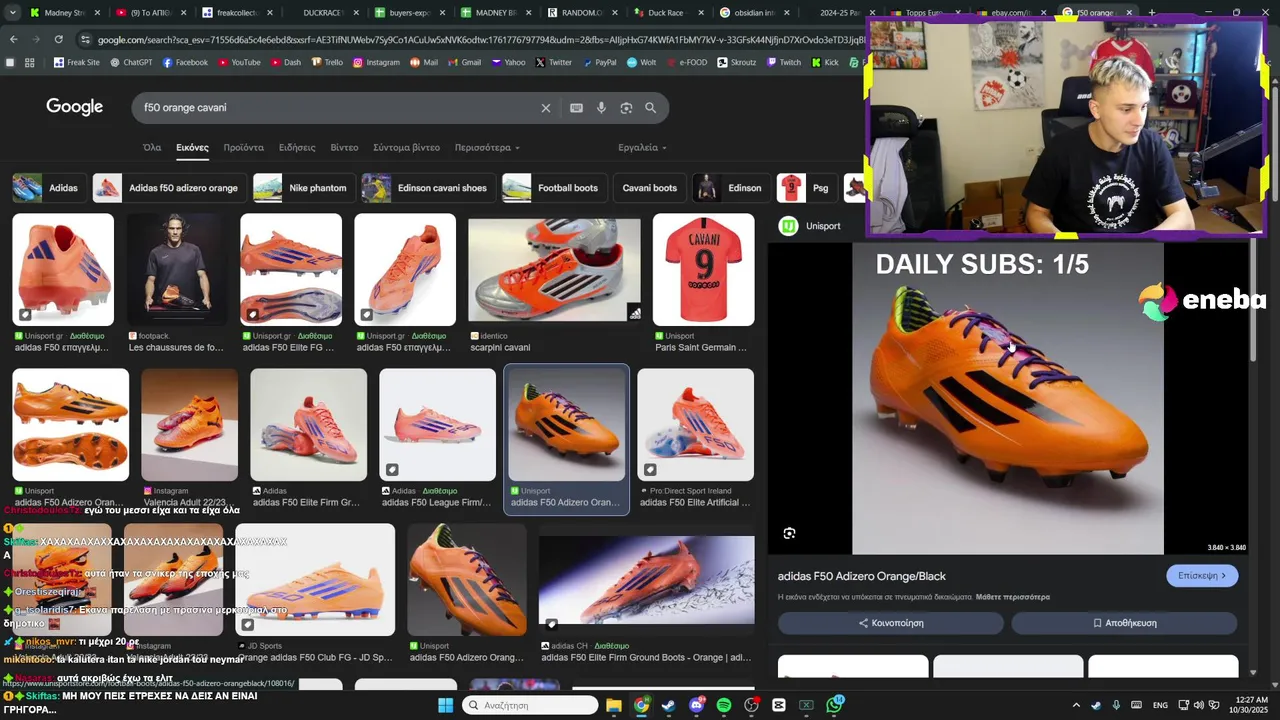Go back to the previous page
Image resolution: width=1280 pixels, height=720 pixels.
pos(13,39)
